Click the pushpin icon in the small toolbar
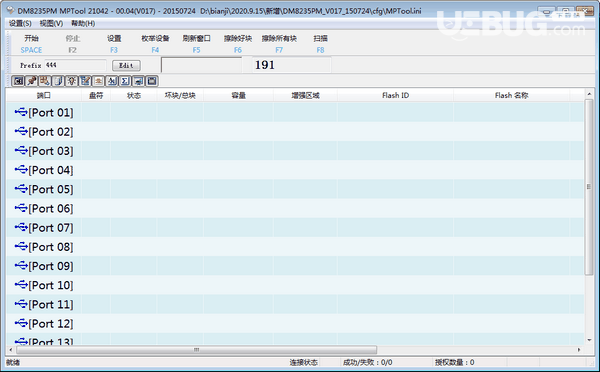This screenshot has height=372, width=600. pos(31,81)
